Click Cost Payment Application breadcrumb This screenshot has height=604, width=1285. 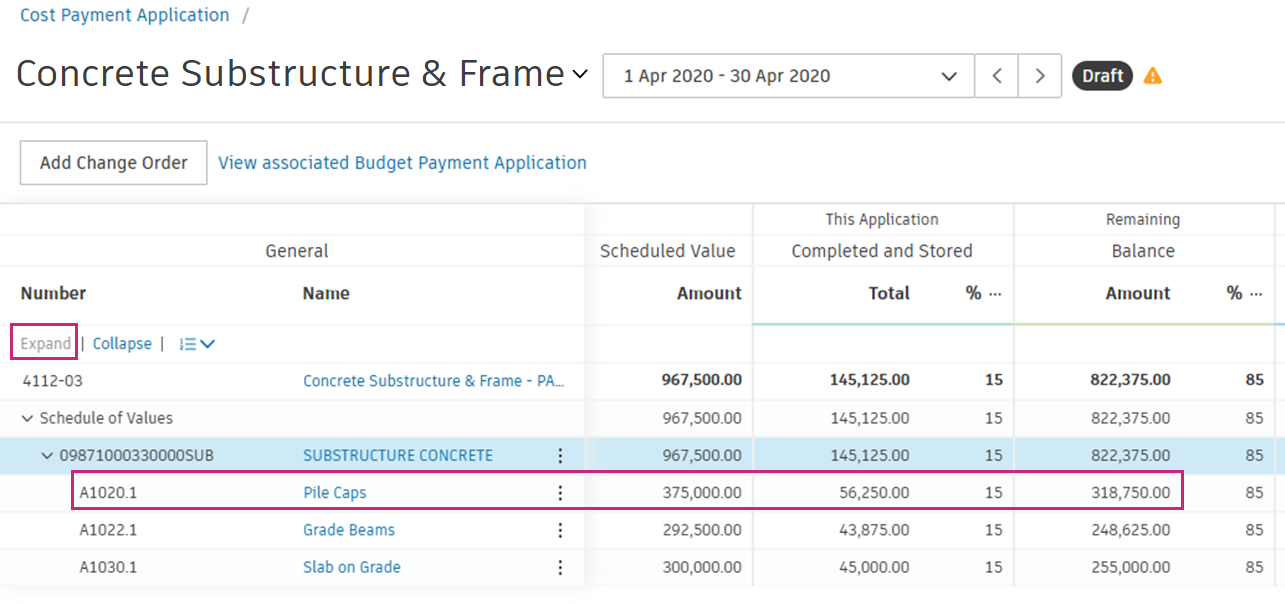(125, 15)
